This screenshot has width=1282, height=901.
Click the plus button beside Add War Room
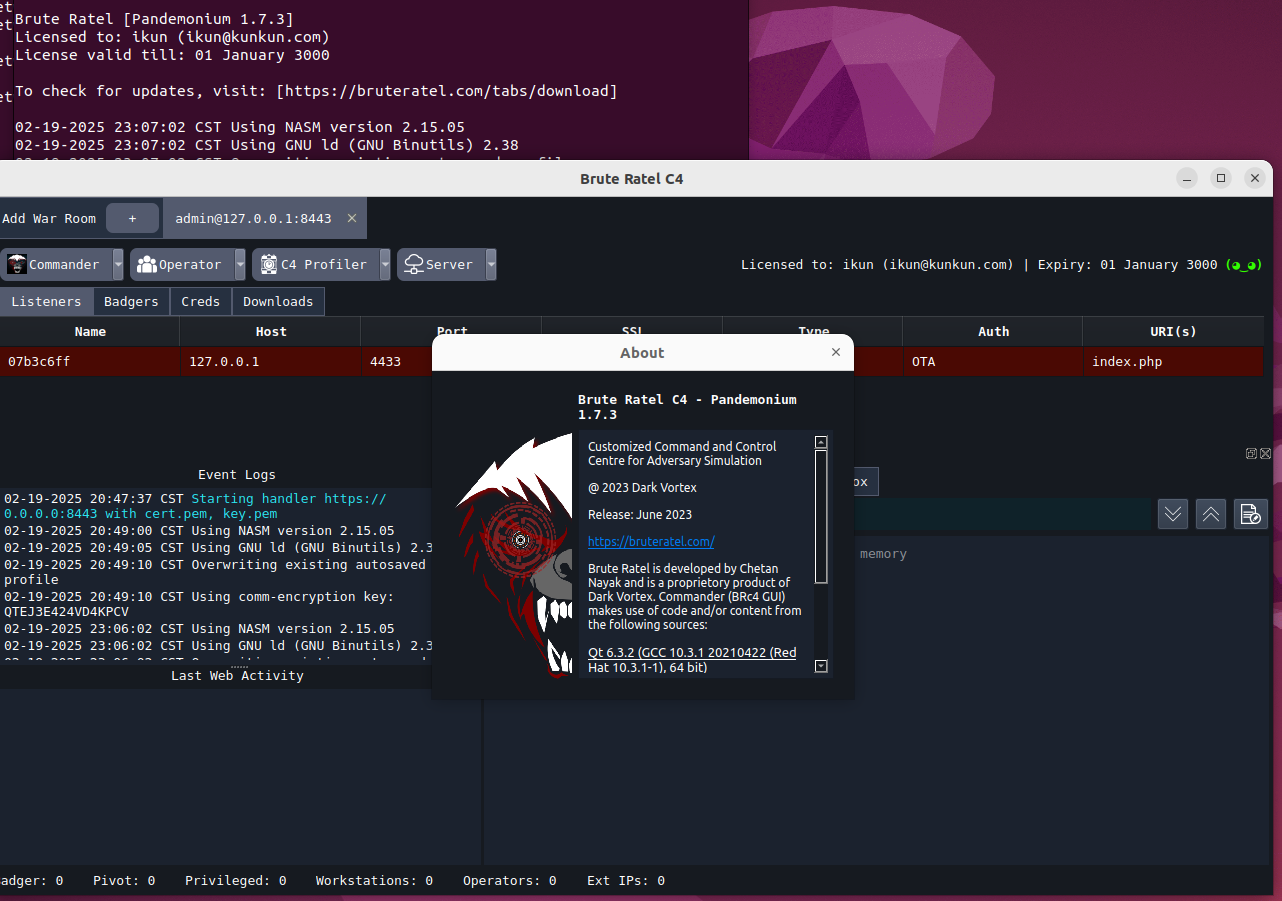point(132,219)
